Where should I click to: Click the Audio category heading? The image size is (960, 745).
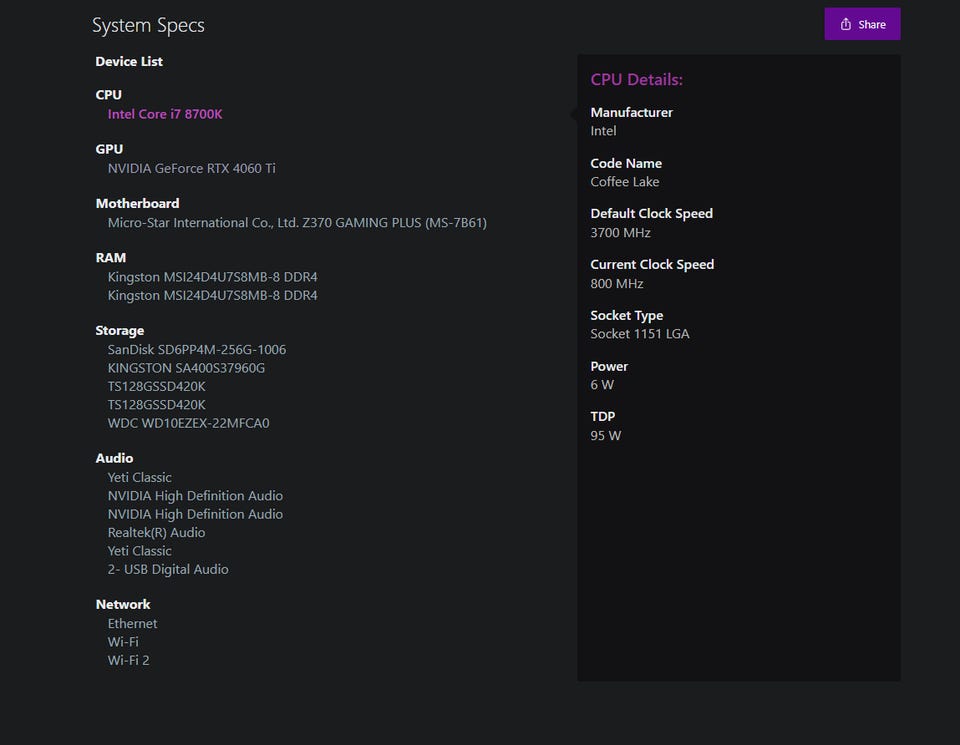(x=114, y=458)
